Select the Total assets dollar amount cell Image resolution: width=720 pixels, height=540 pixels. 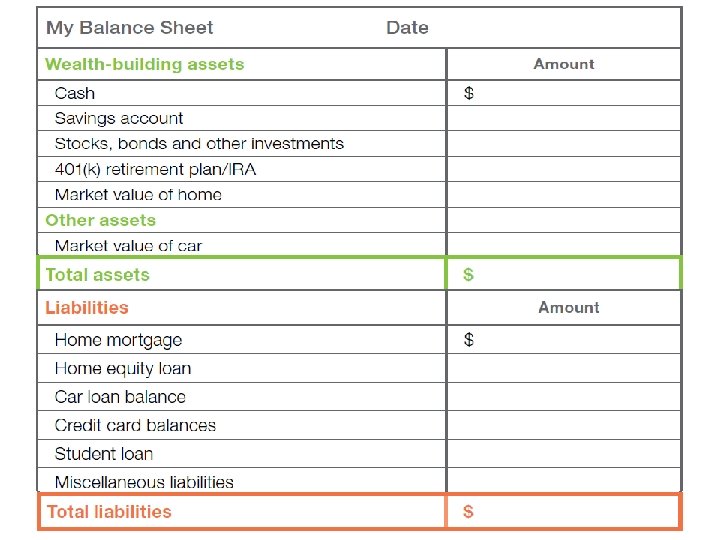click(x=563, y=274)
